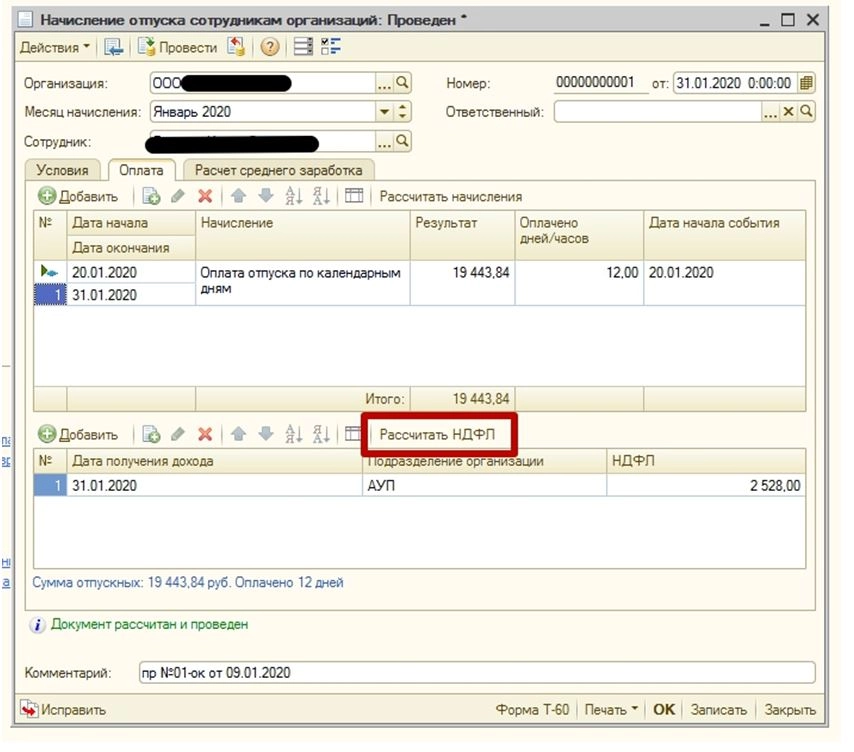
Task: Click the paid days cell 12,00
Action: (579, 283)
